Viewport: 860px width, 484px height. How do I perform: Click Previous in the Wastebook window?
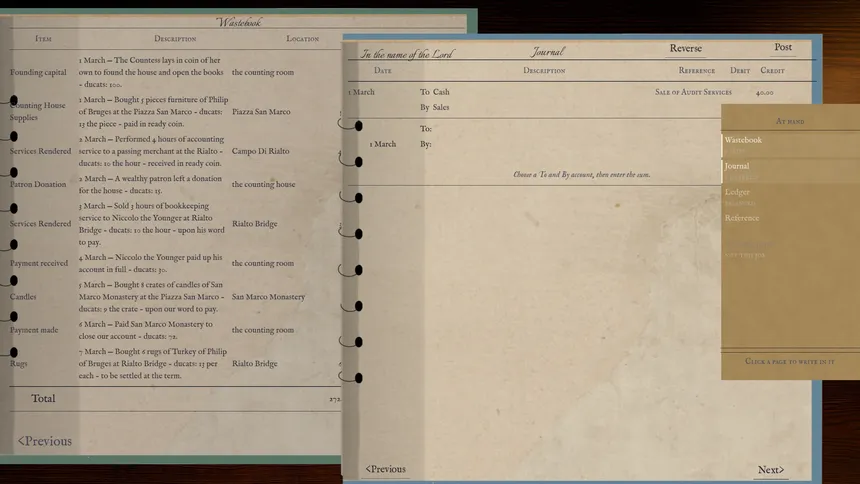click(45, 441)
